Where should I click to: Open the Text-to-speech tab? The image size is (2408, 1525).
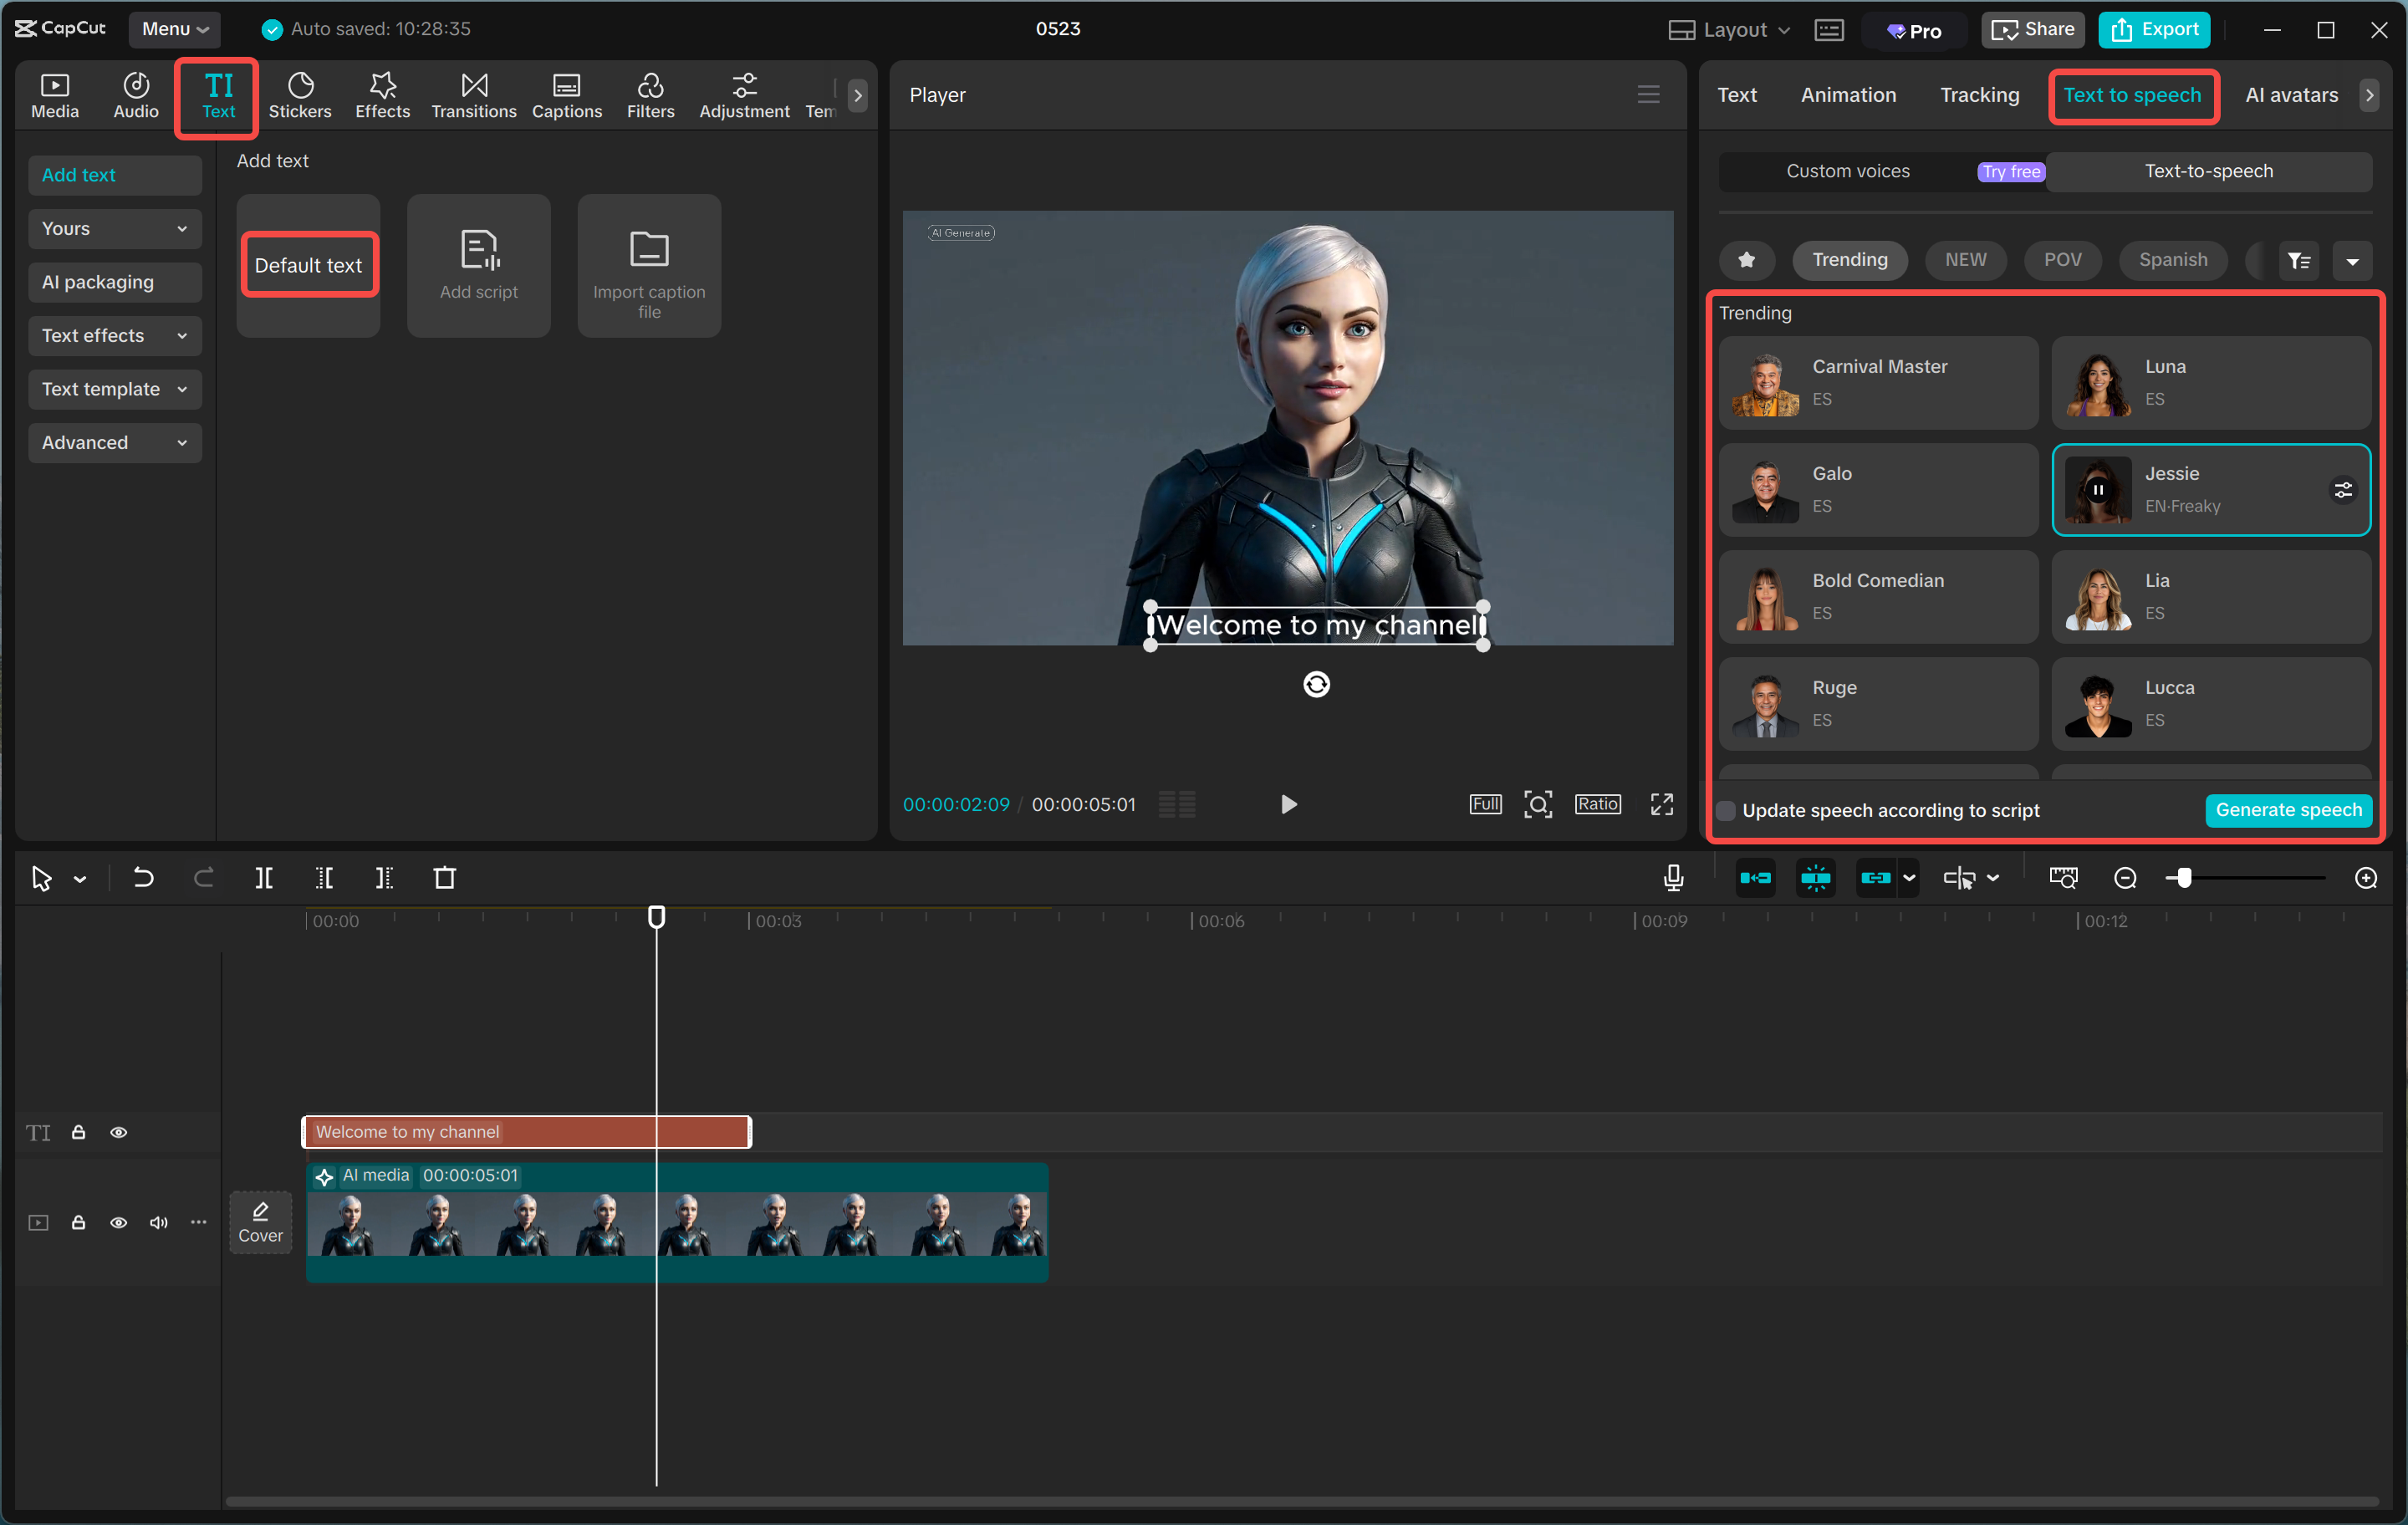point(2208,171)
